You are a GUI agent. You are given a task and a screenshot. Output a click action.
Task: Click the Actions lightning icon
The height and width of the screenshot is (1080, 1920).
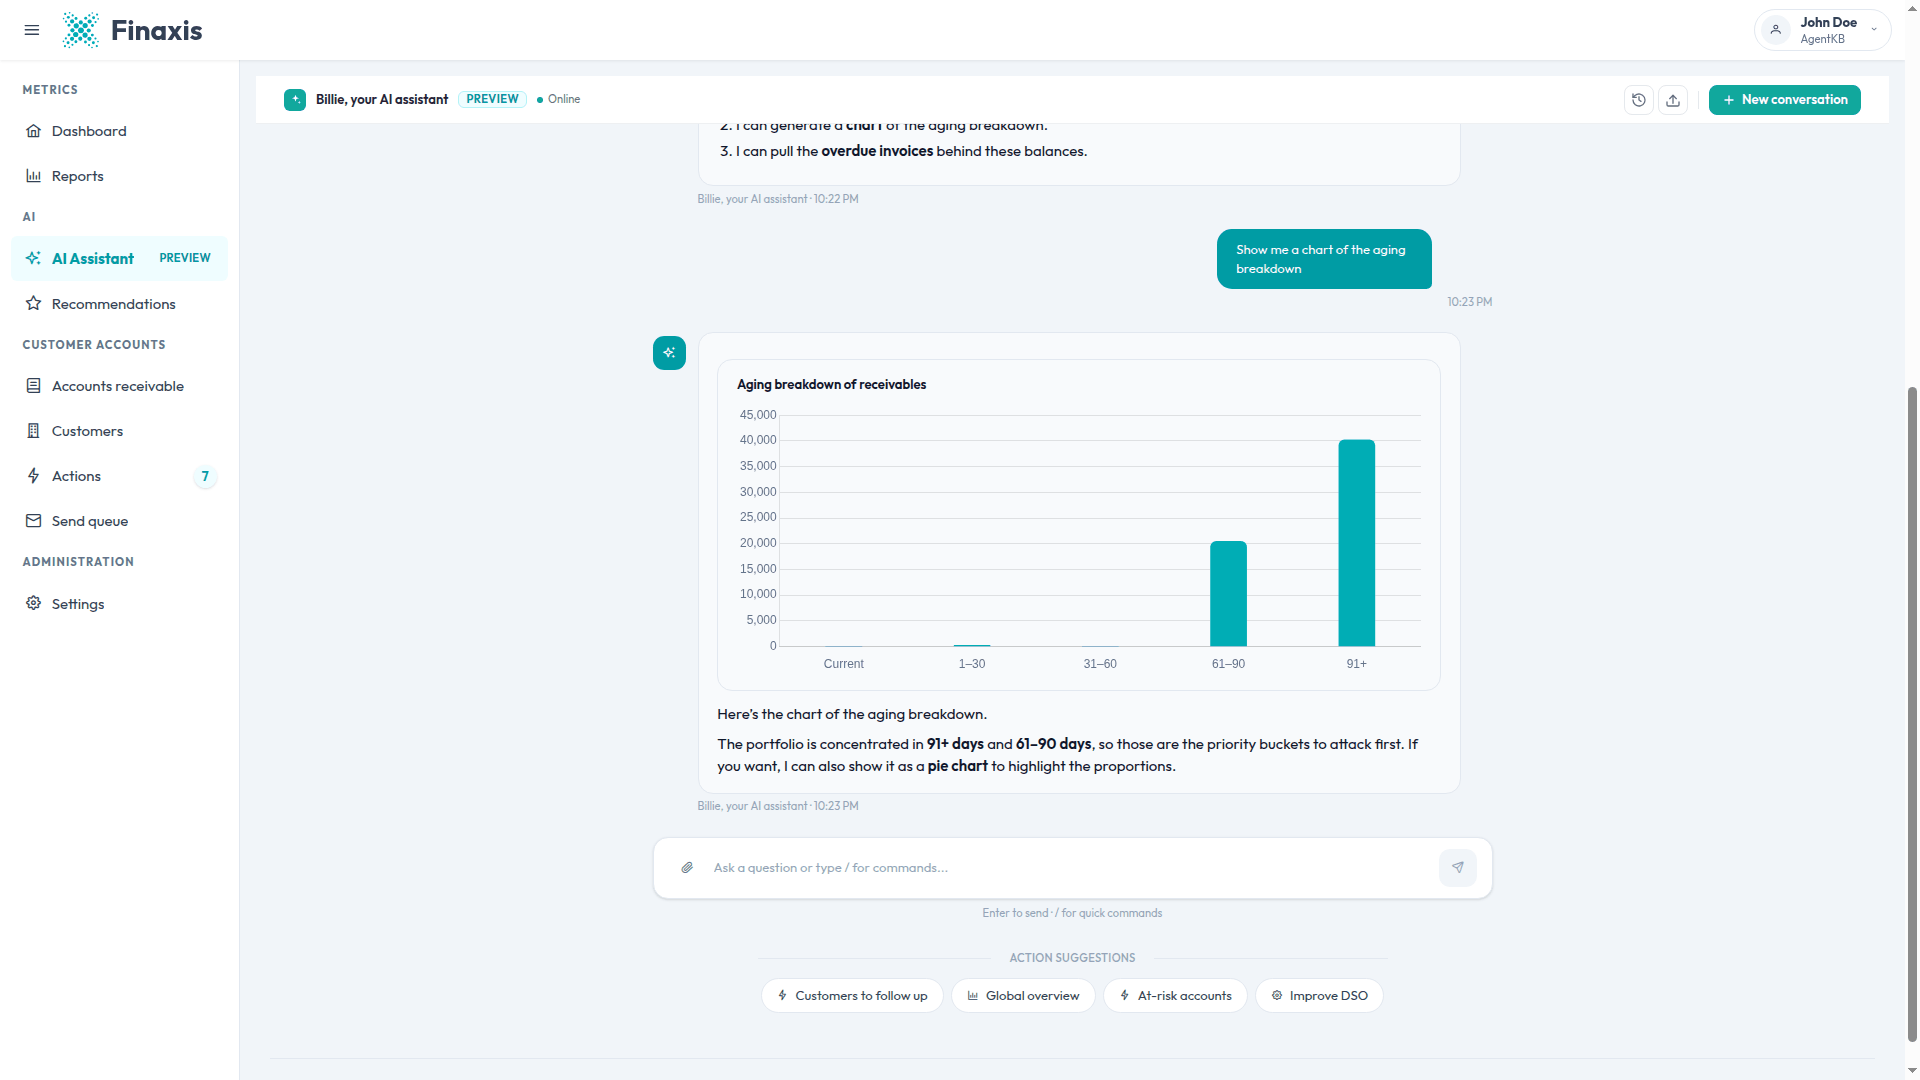click(x=34, y=476)
